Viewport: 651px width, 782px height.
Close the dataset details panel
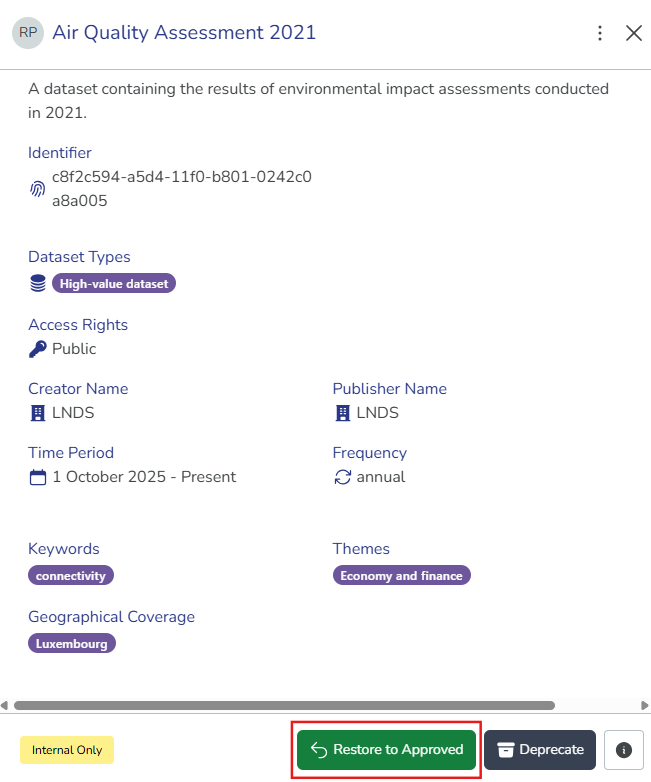point(633,33)
